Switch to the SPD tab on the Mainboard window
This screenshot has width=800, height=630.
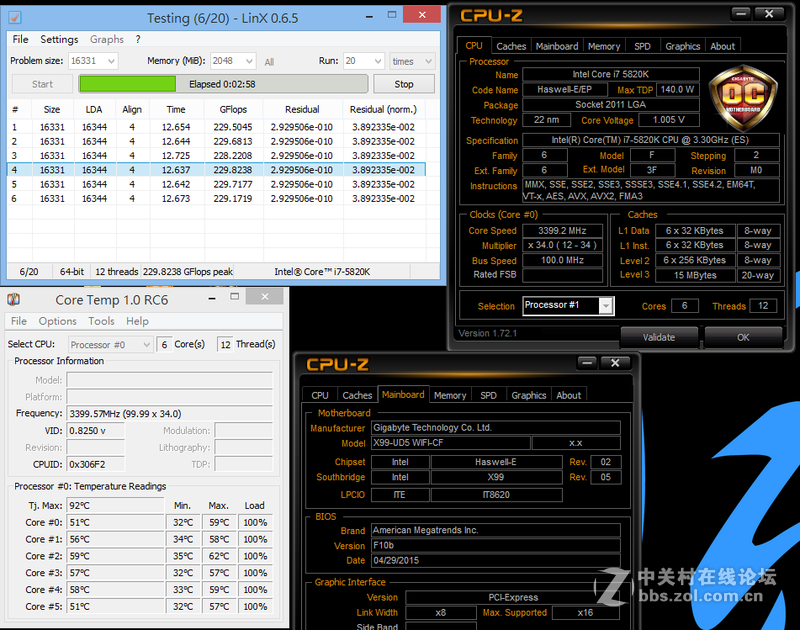[x=488, y=395]
